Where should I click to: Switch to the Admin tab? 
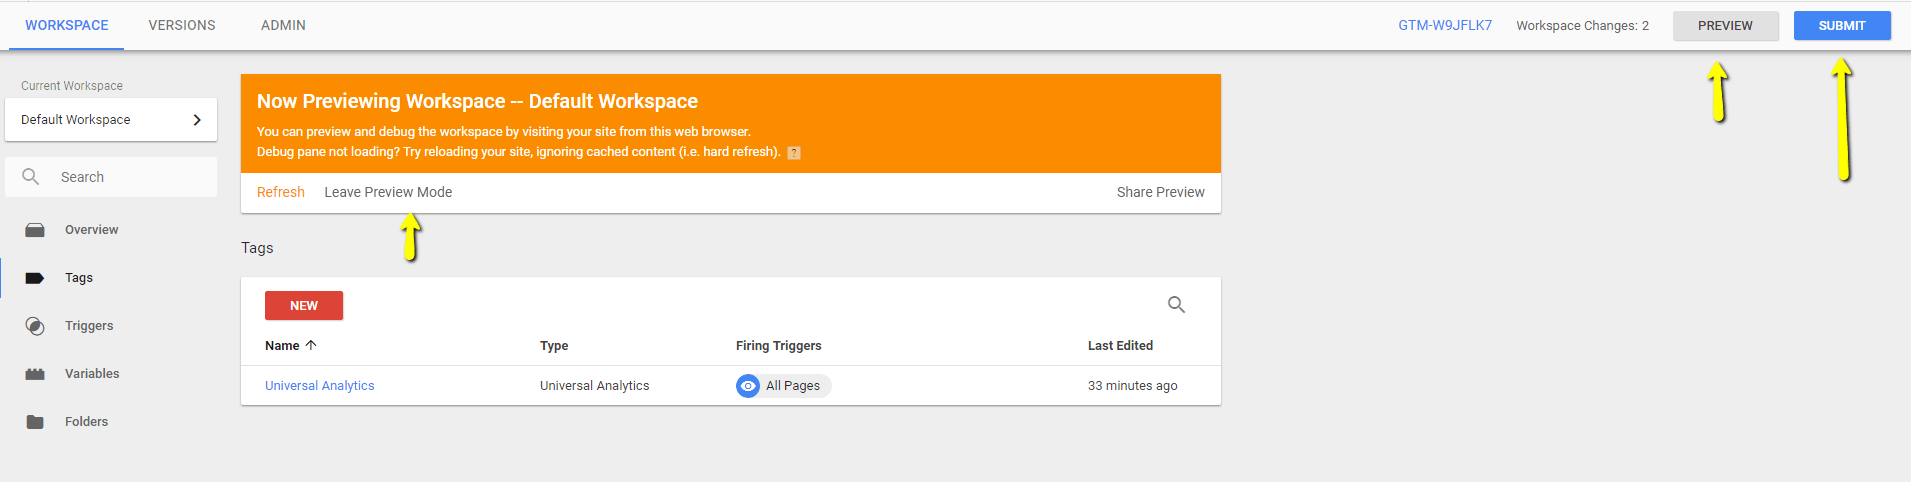[283, 25]
